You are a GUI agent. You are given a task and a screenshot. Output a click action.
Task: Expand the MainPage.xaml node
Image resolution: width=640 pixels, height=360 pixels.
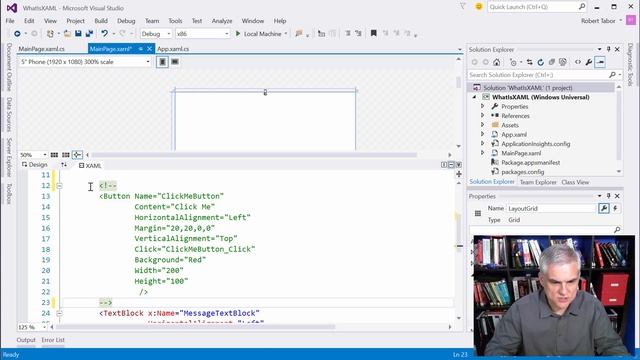point(482,153)
